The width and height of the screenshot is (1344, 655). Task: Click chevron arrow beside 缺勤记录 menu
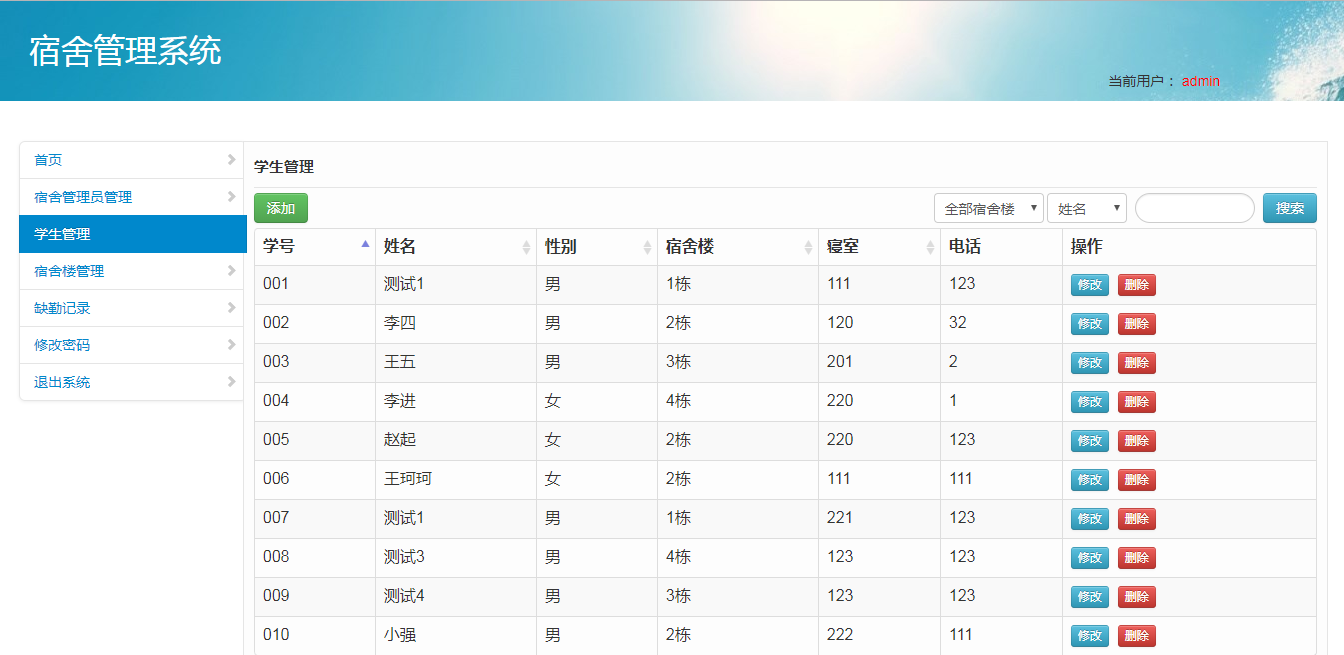tap(231, 308)
